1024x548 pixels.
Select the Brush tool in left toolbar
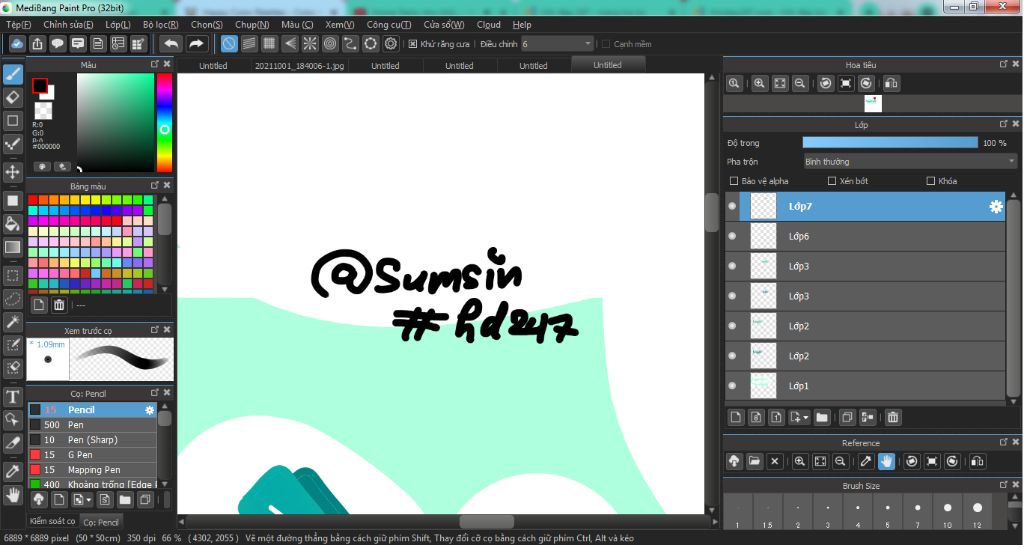tap(12, 74)
